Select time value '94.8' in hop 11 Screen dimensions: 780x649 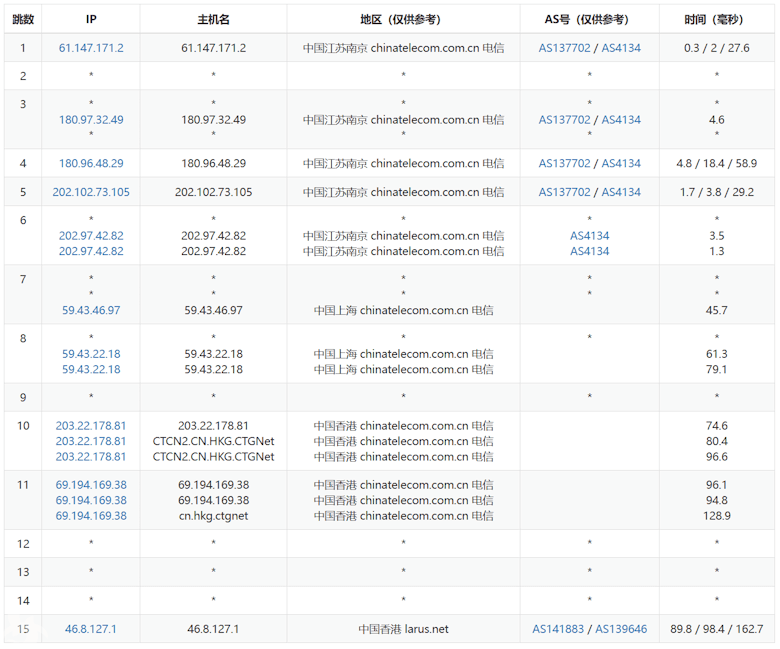717,500
